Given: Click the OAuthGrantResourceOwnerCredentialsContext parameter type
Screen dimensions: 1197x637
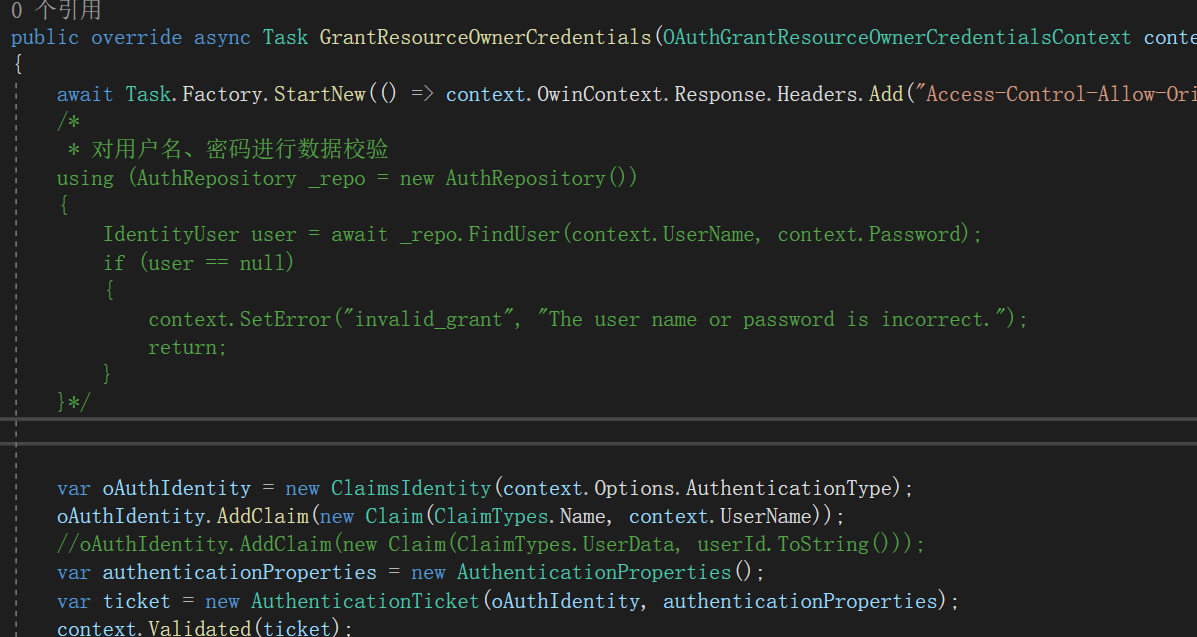Looking at the screenshot, I should pyautogui.click(x=897, y=37).
